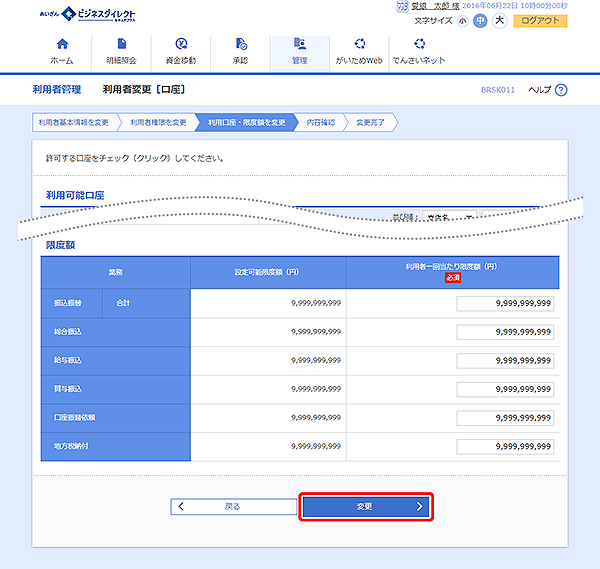600x569 pixels.
Task: Open the がいためWeb icon
Action: tap(359, 44)
